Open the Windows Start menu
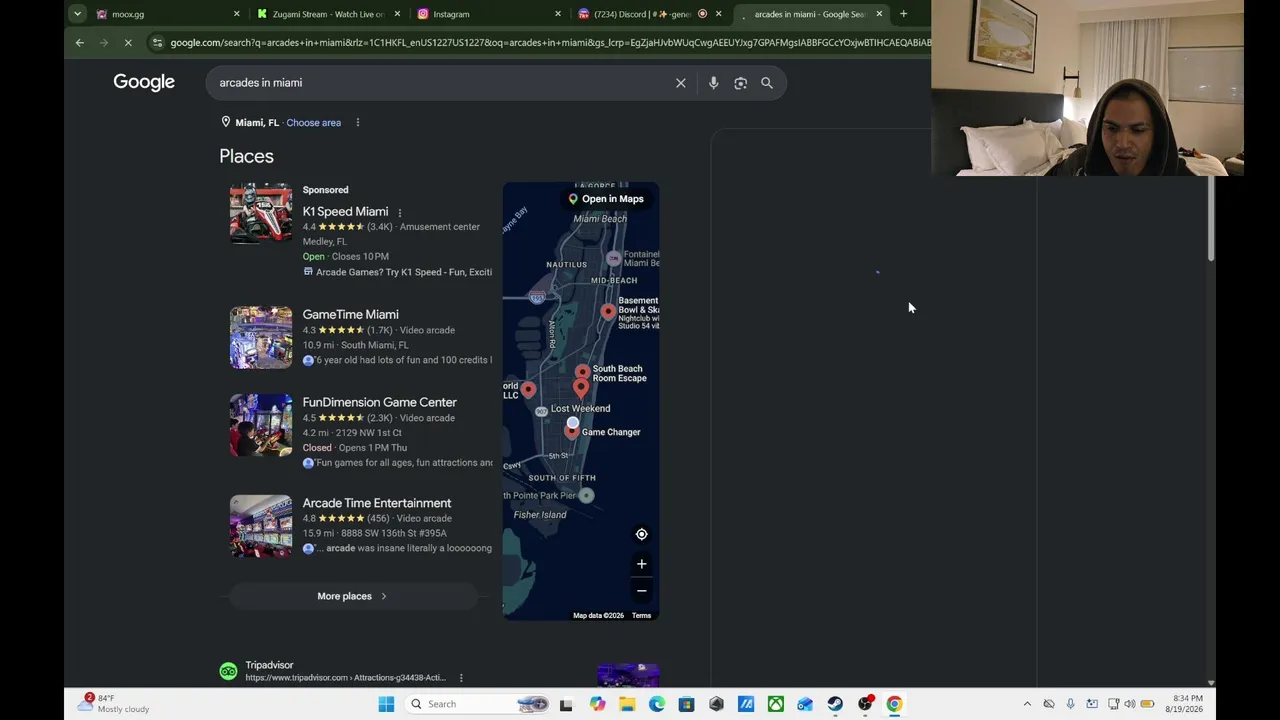 coord(386,704)
